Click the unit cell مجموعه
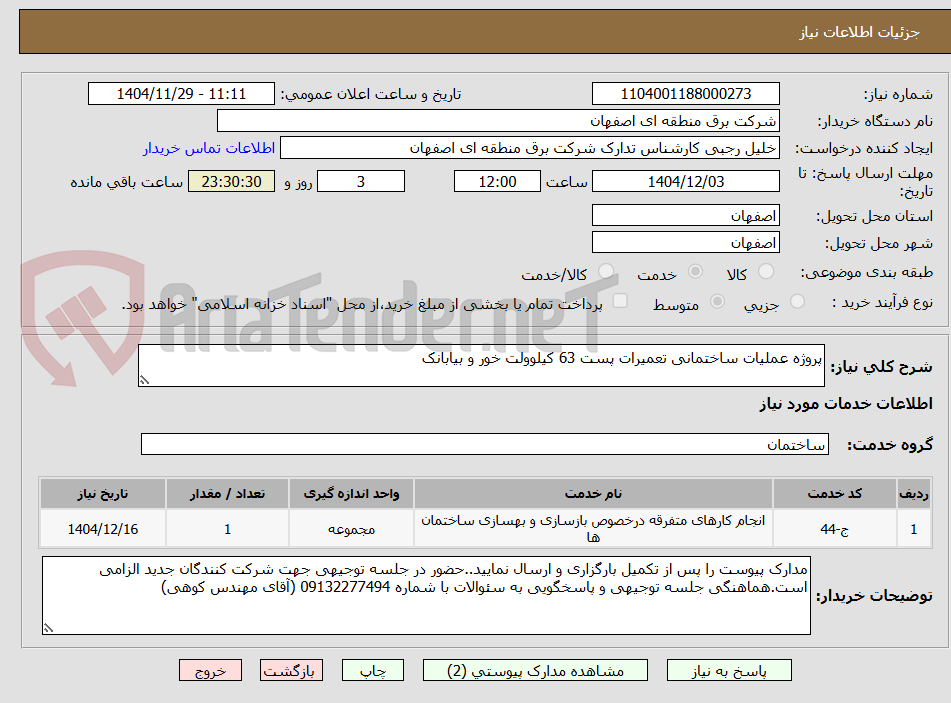 [351, 529]
